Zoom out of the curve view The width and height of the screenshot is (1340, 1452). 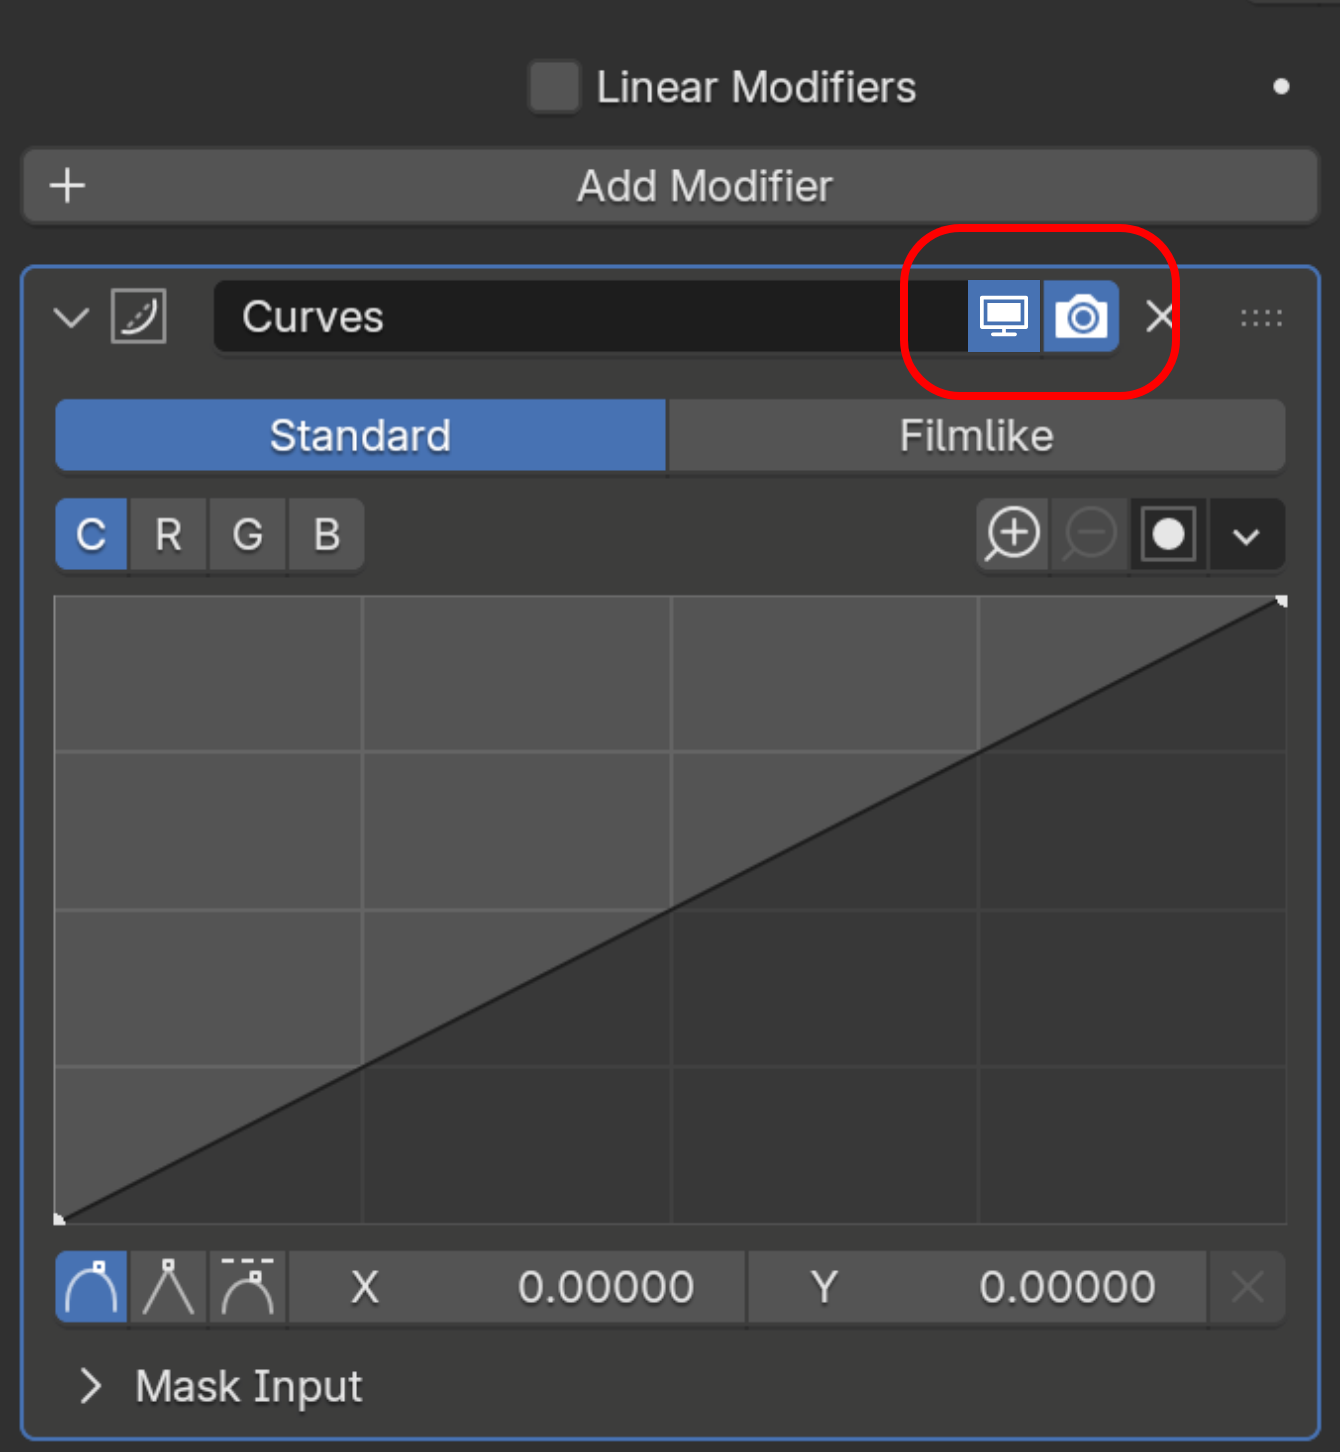[1089, 535]
